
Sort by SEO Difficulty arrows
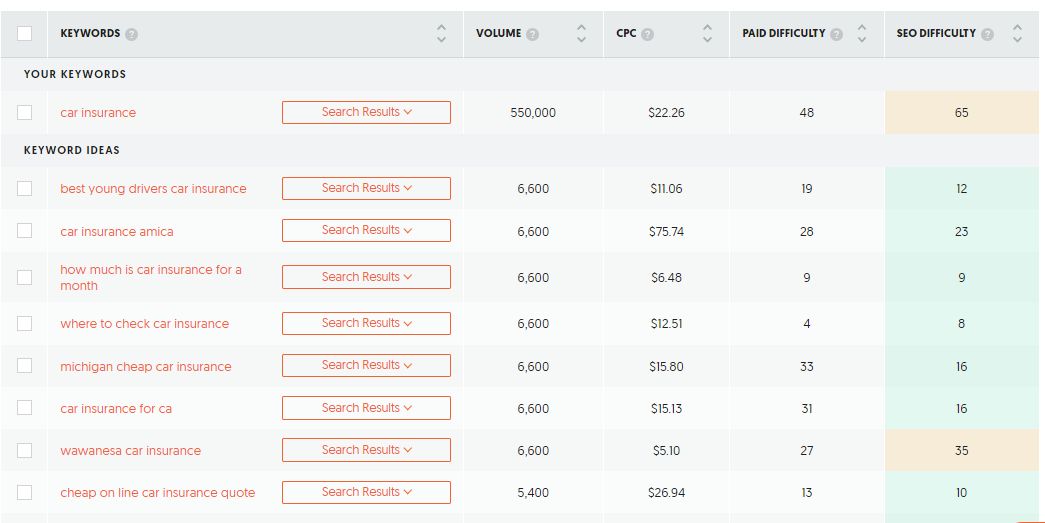(x=1017, y=34)
